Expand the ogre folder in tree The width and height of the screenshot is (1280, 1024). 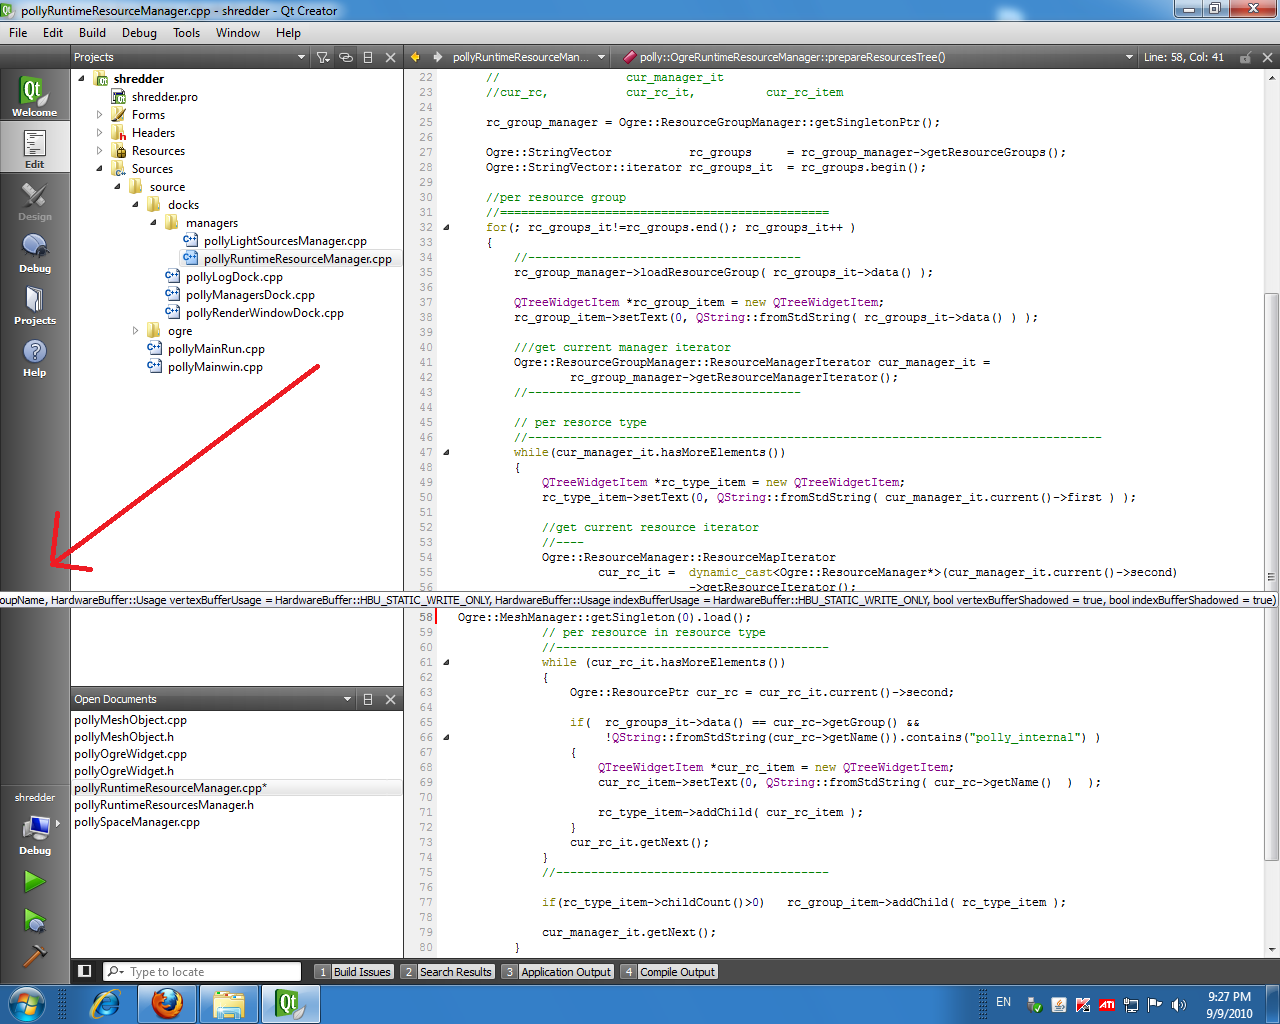tap(136, 331)
